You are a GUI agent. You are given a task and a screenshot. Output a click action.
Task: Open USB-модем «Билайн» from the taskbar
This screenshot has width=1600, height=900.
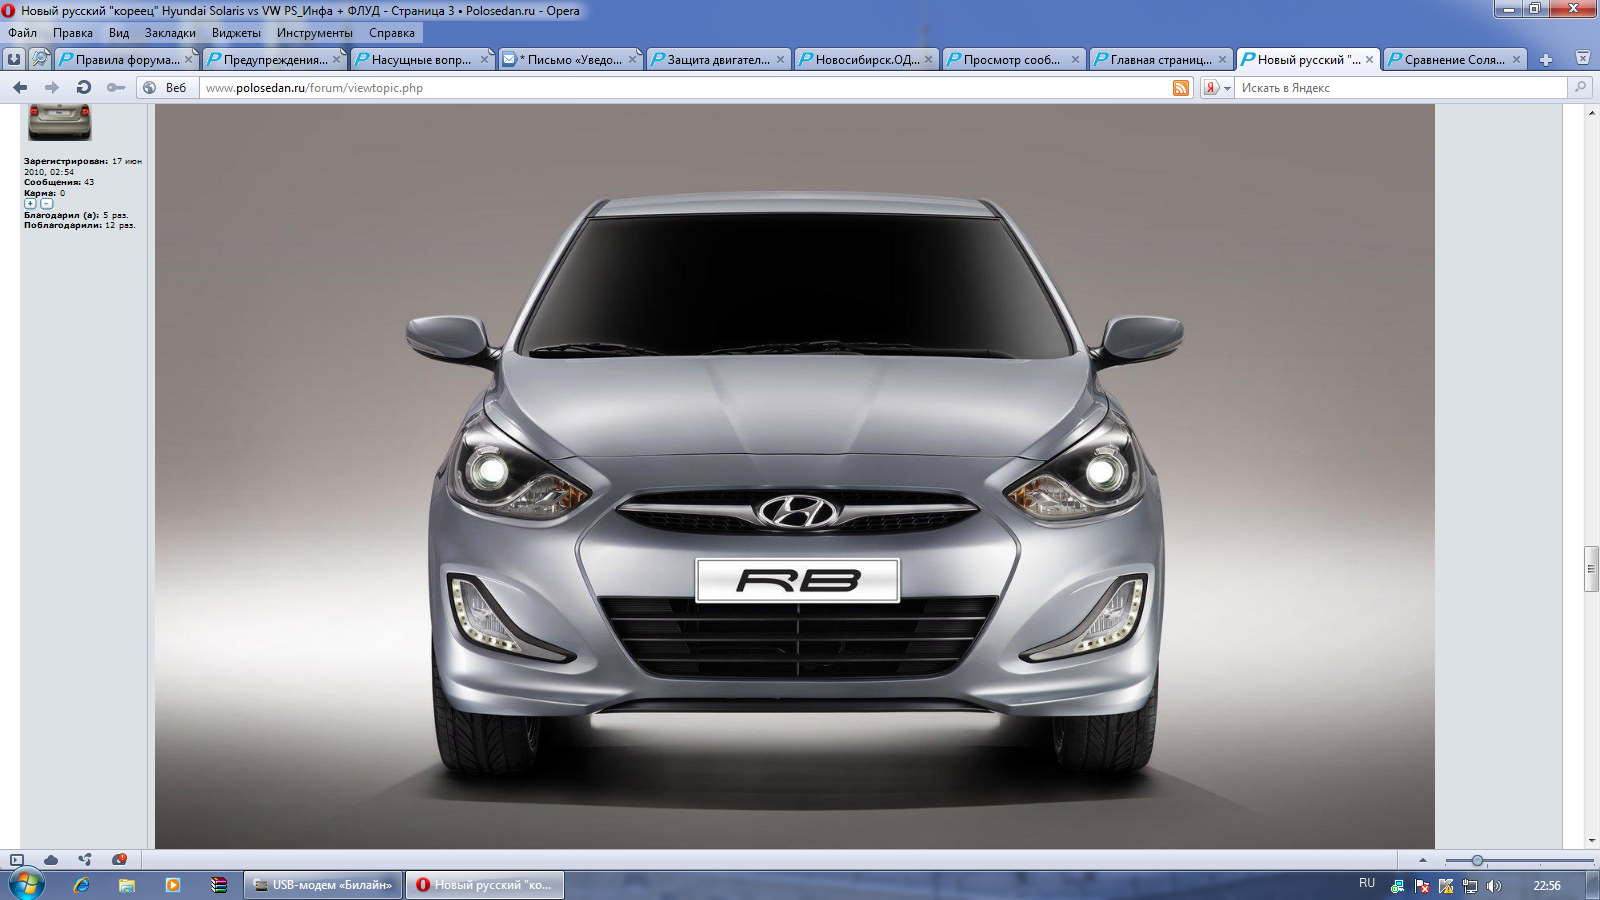pos(323,885)
